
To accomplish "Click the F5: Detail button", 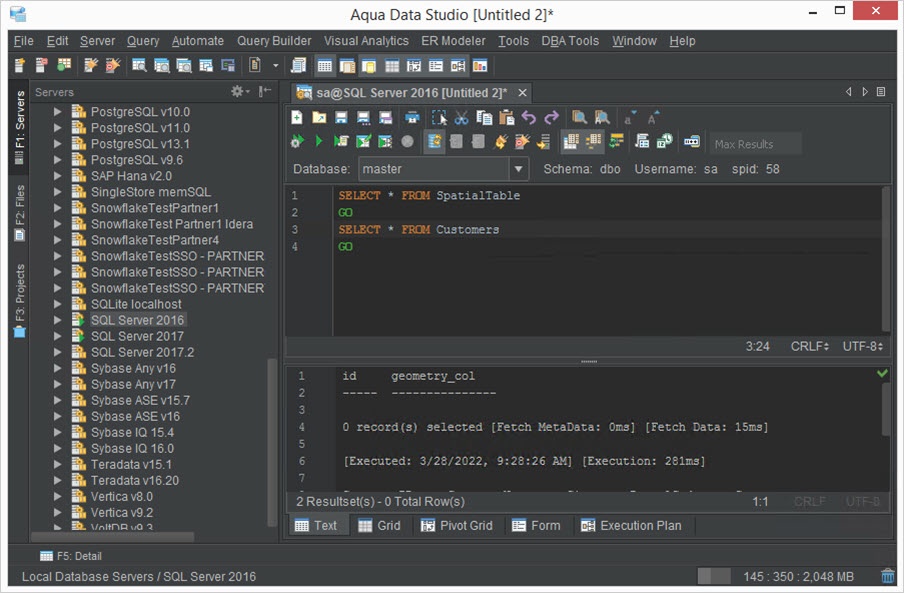I will coord(70,556).
